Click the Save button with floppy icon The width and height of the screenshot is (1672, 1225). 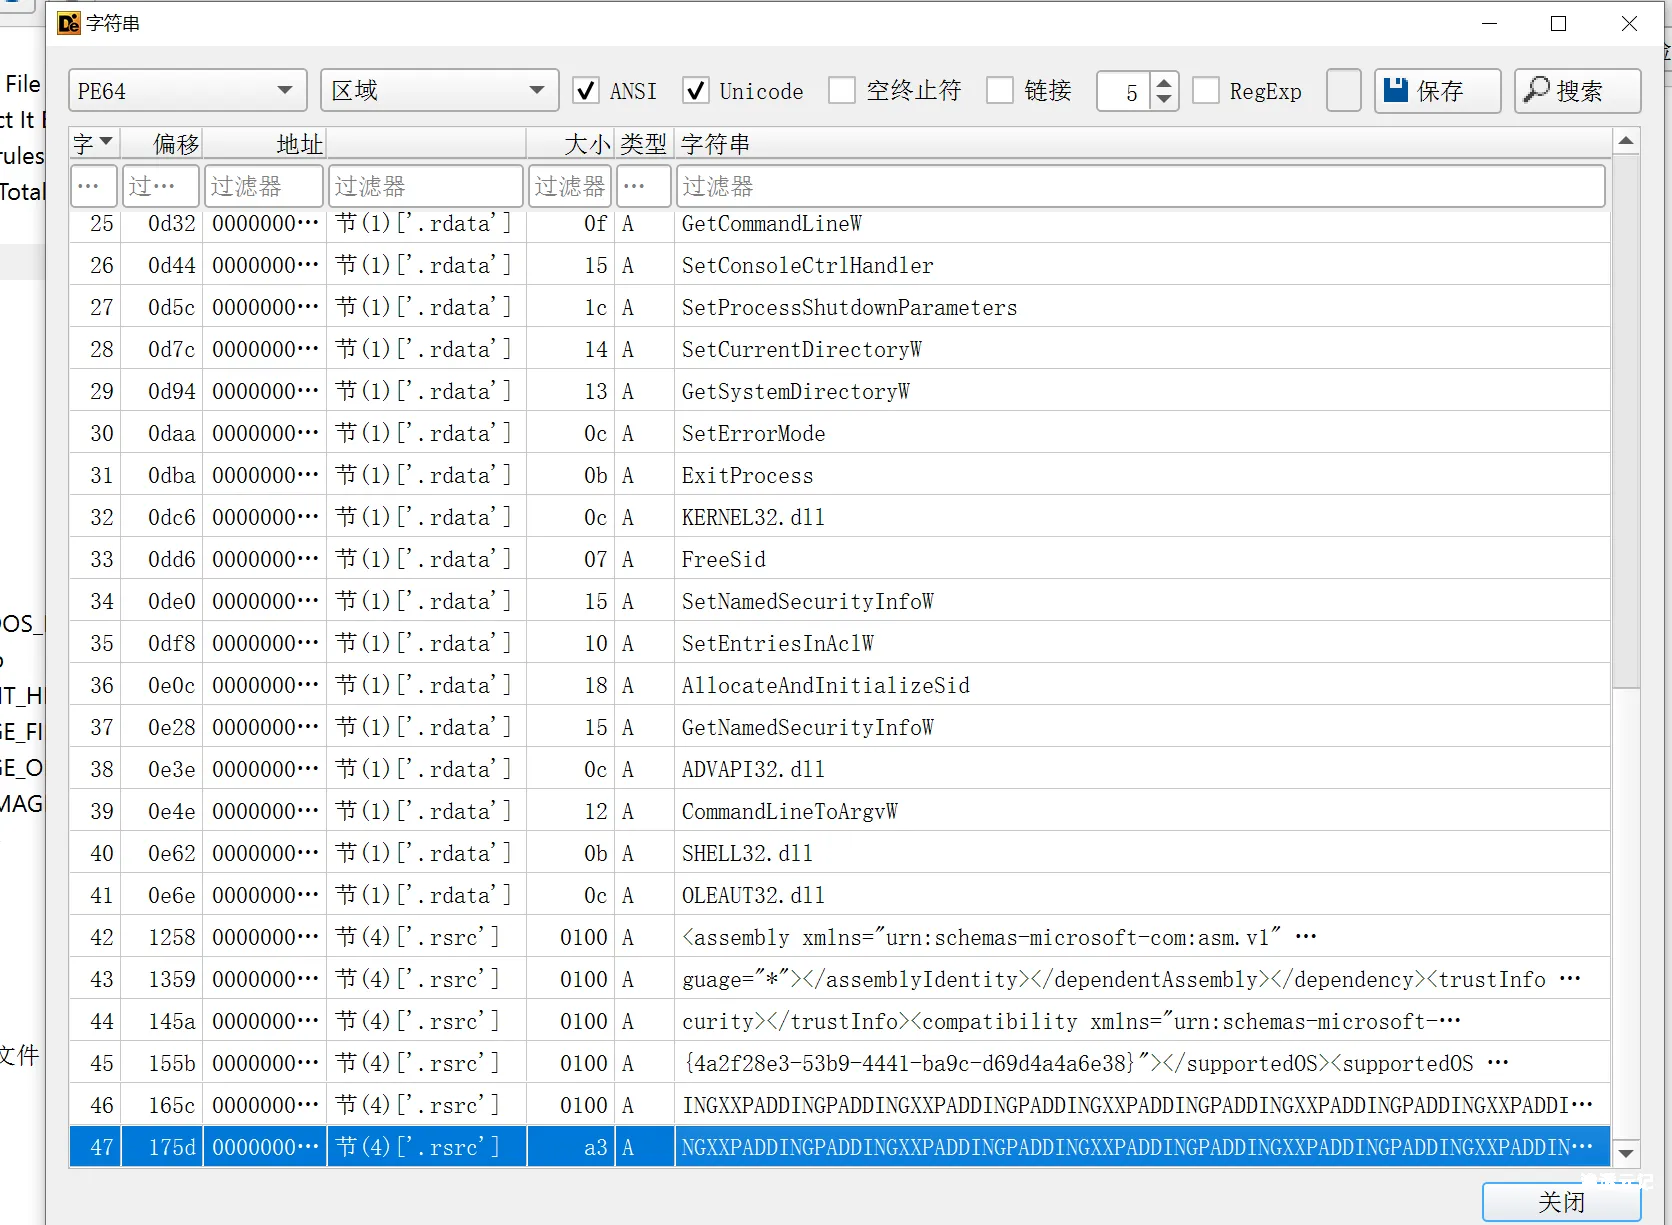pos(1437,91)
